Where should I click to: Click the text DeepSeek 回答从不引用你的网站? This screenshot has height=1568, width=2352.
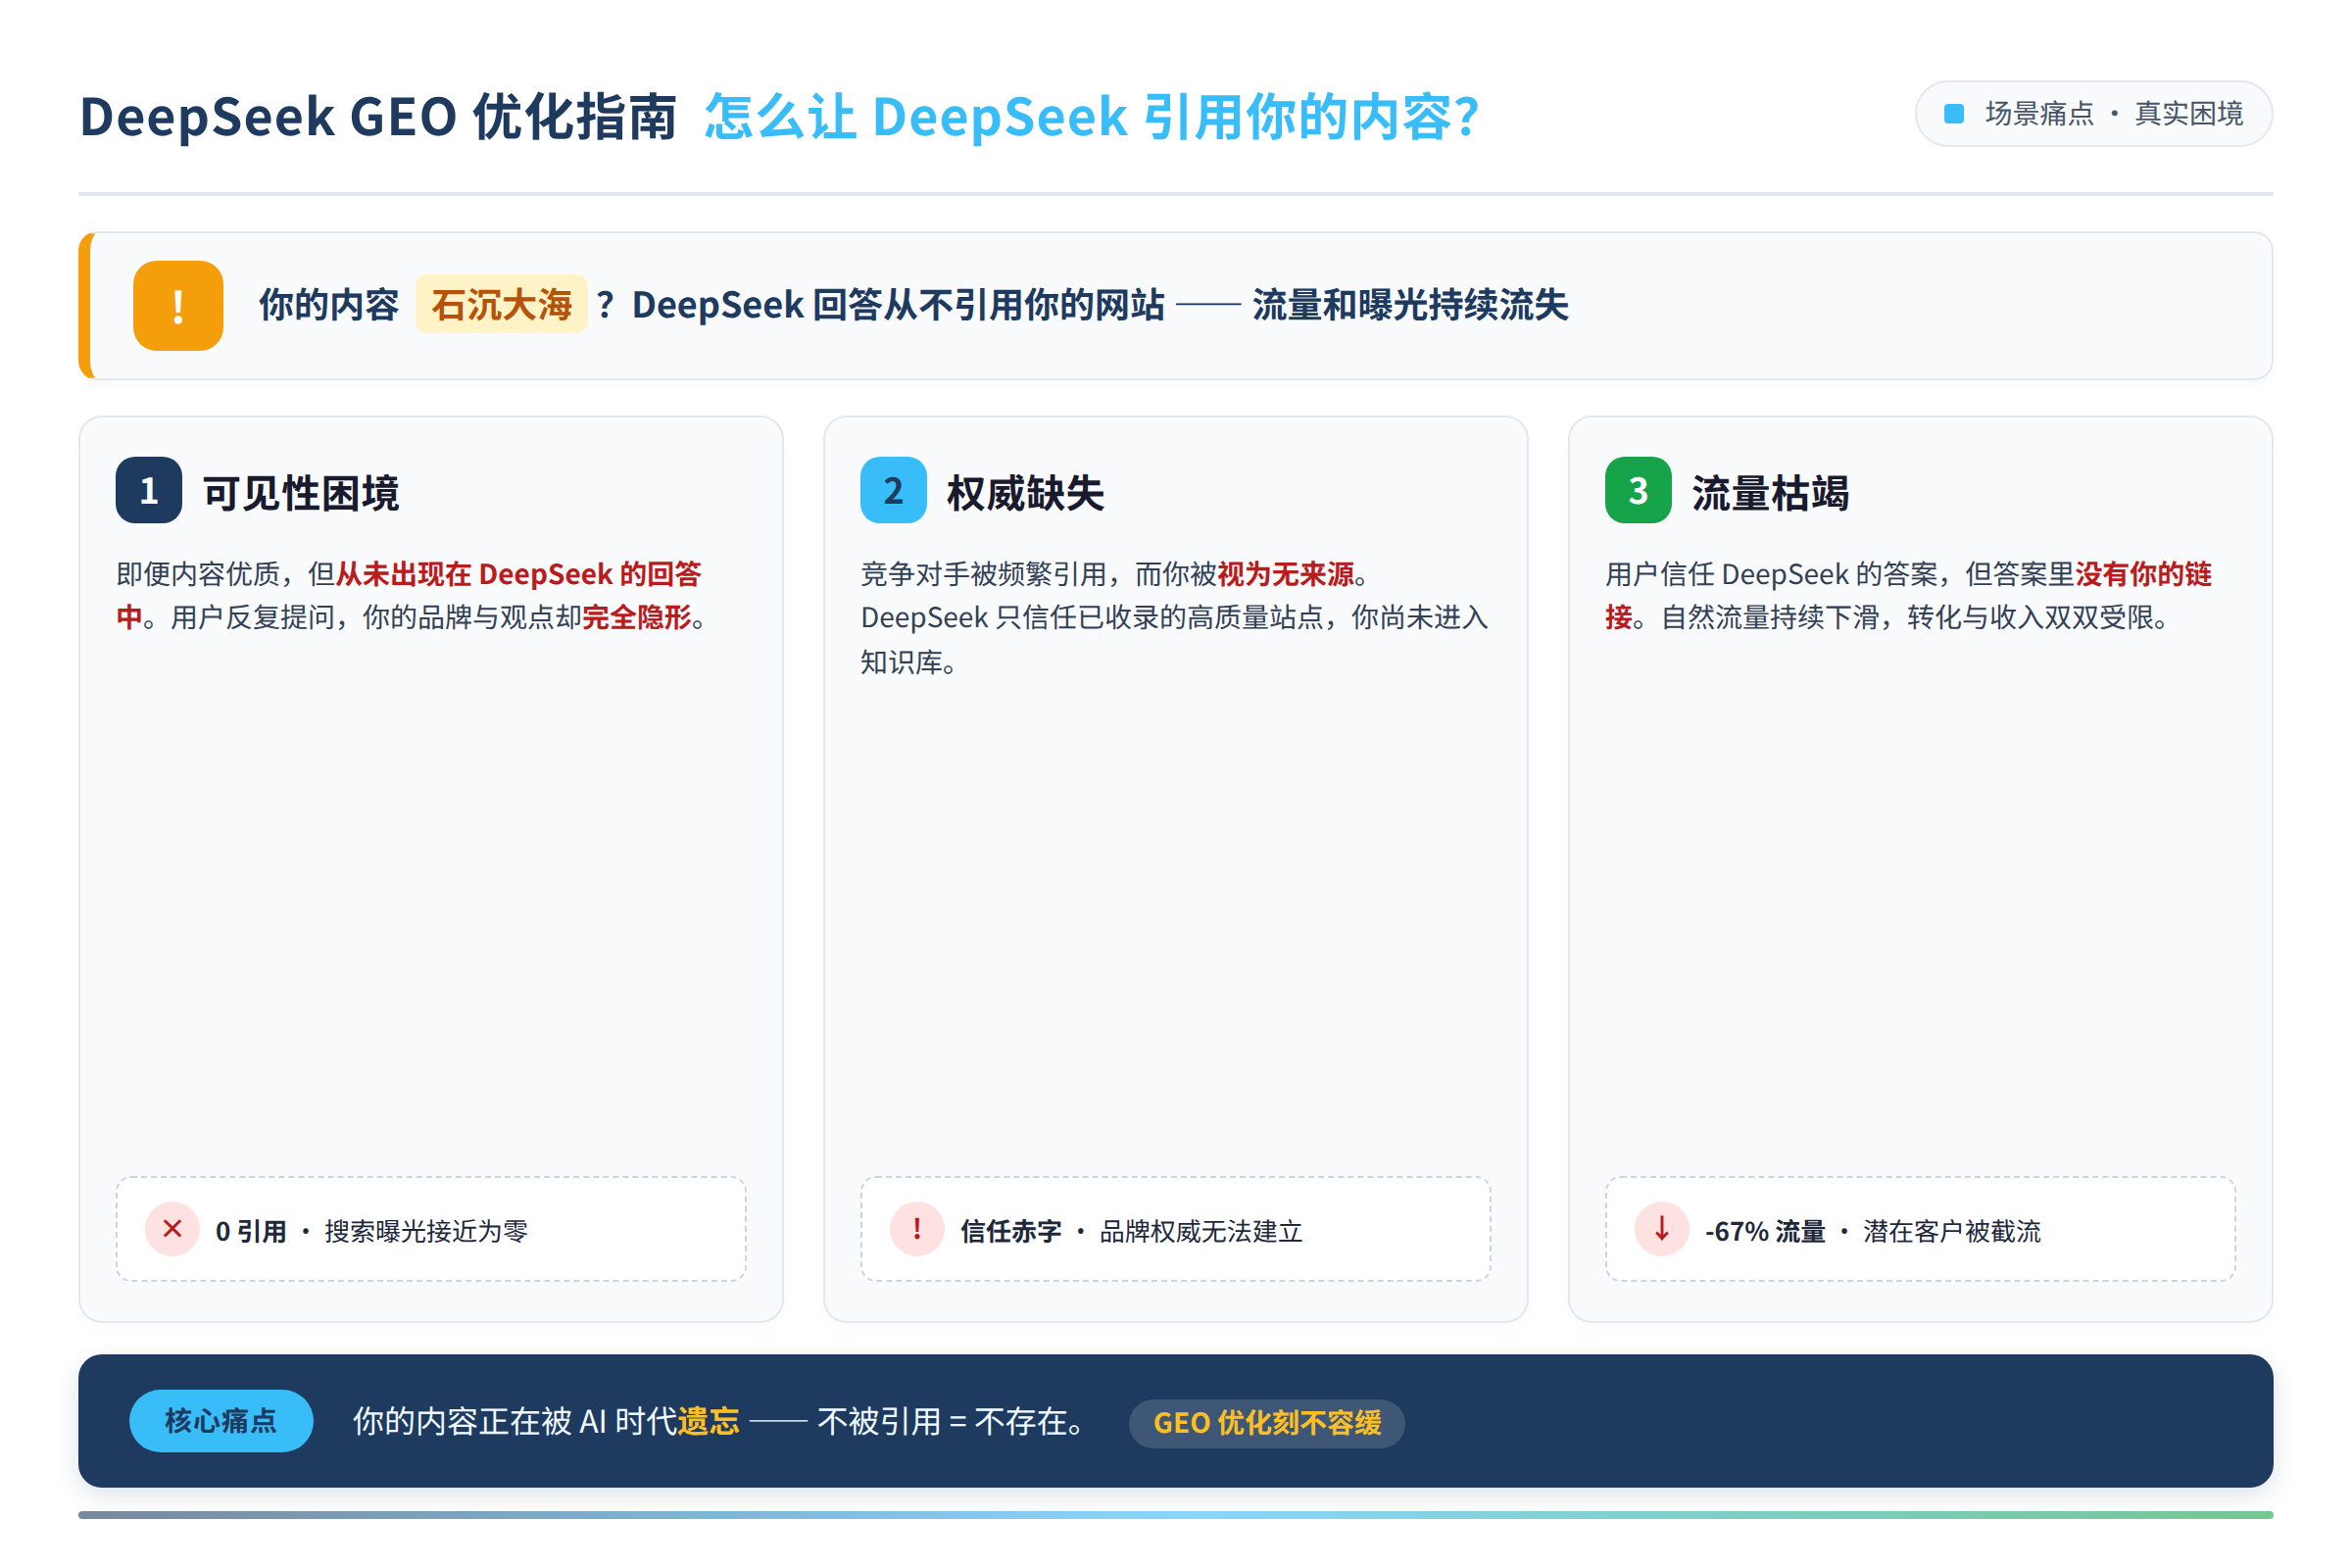[898, 304]
